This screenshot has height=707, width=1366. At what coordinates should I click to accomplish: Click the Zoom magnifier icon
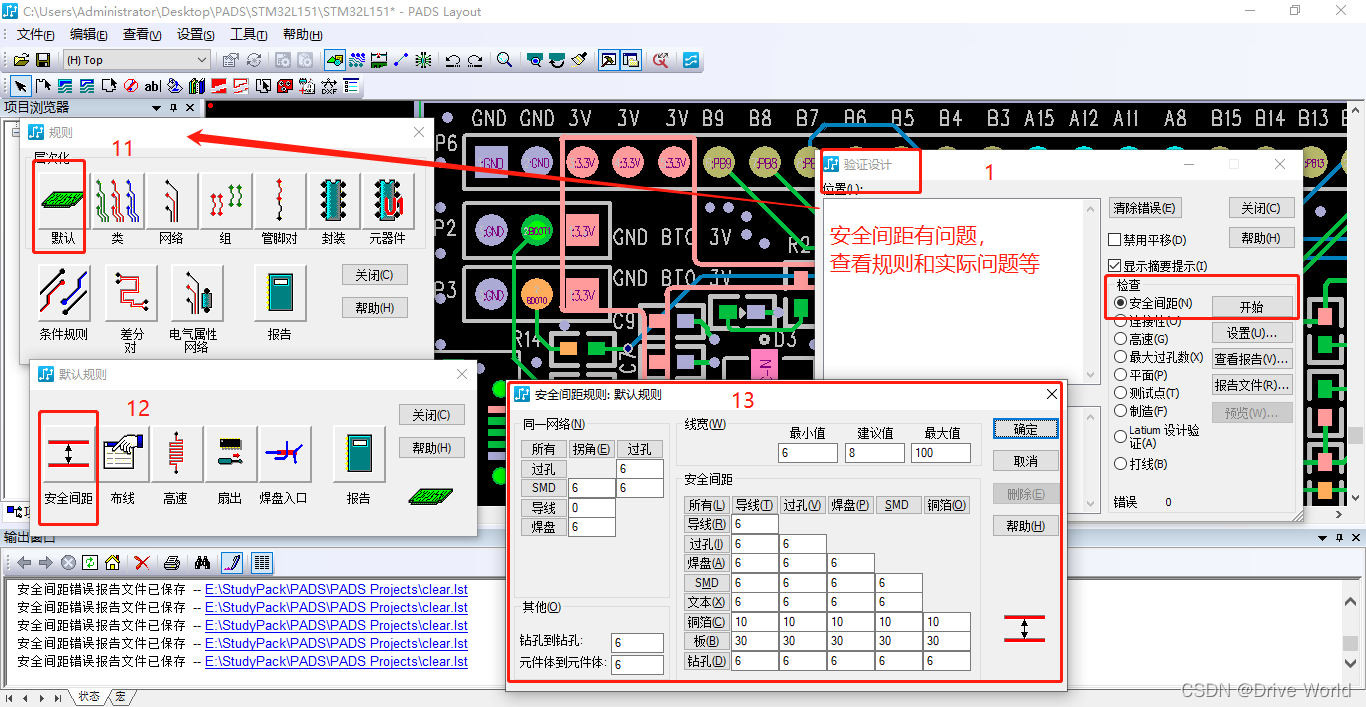click(505, 60)
